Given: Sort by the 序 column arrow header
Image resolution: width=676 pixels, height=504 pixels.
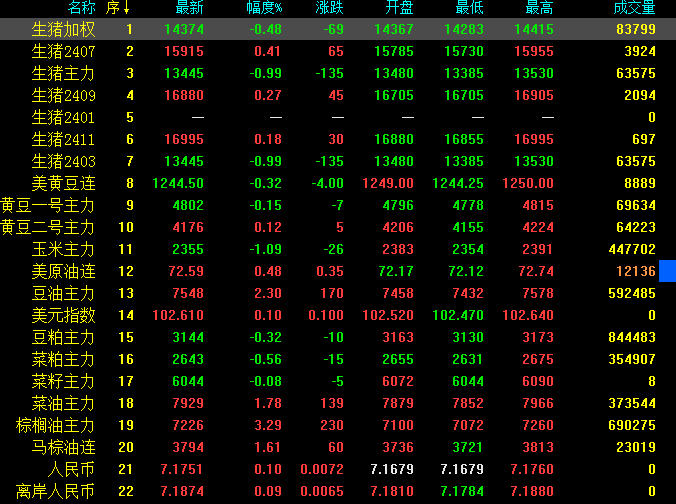Looking at the screenshot, I should 118,7.
